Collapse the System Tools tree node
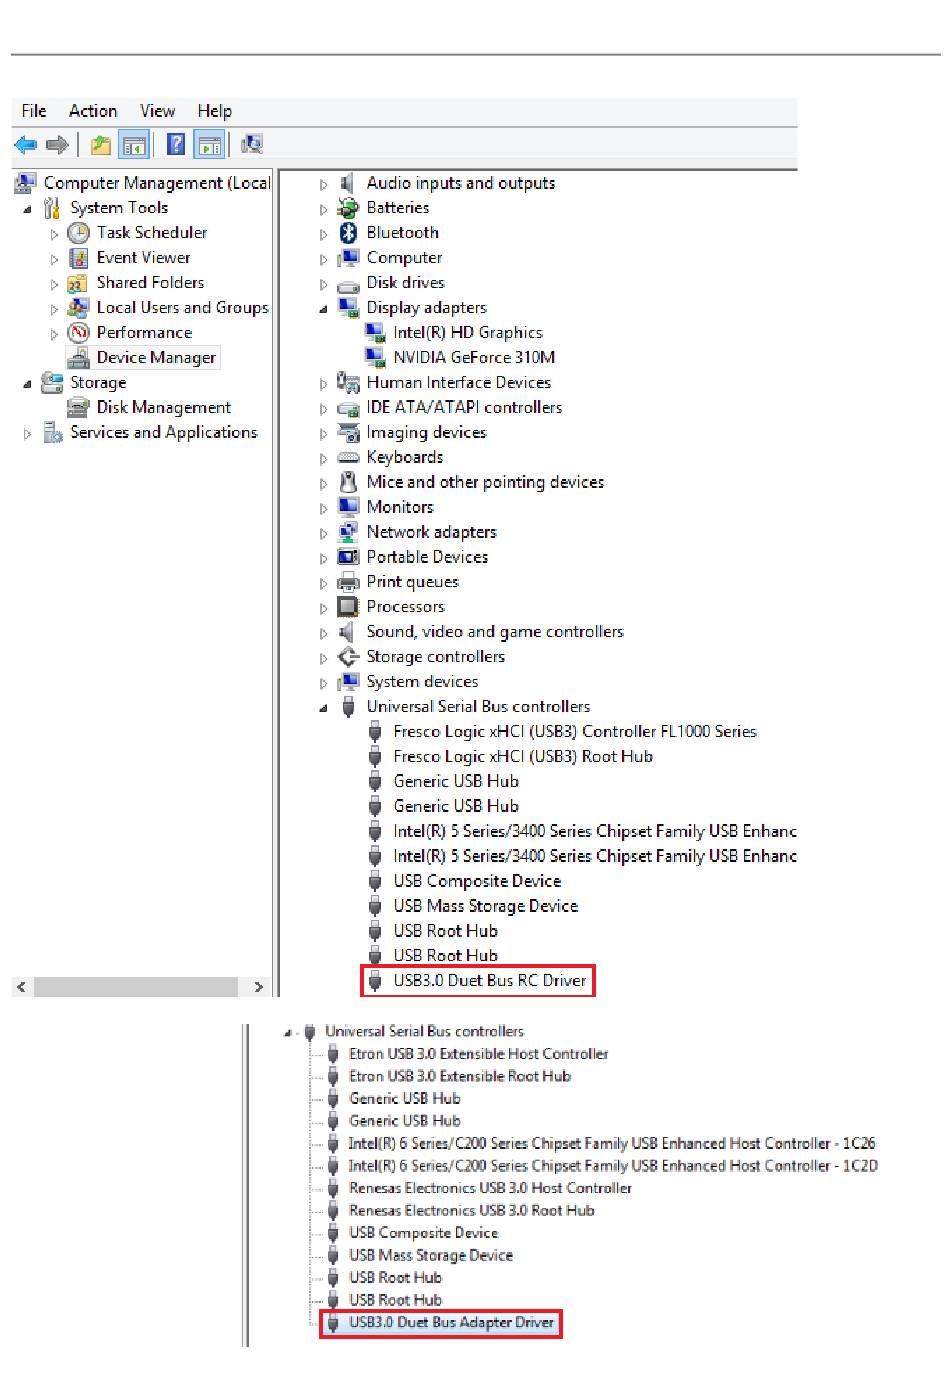The width and height of the screenshot is (950, 1387). pos(28,209)
